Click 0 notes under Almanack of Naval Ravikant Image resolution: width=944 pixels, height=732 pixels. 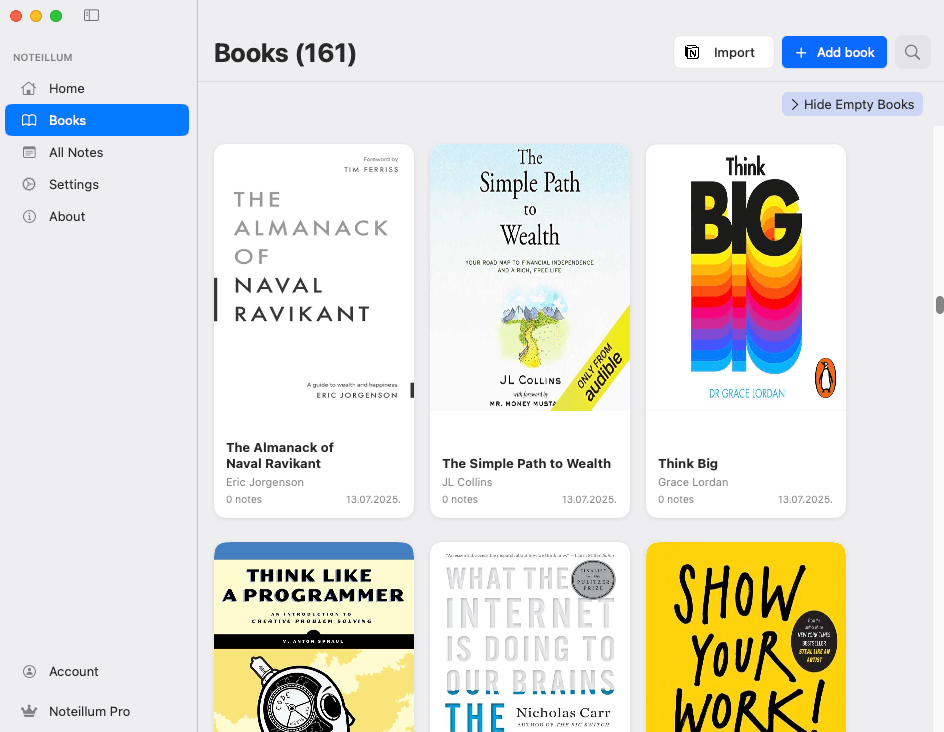coord(244,500)
